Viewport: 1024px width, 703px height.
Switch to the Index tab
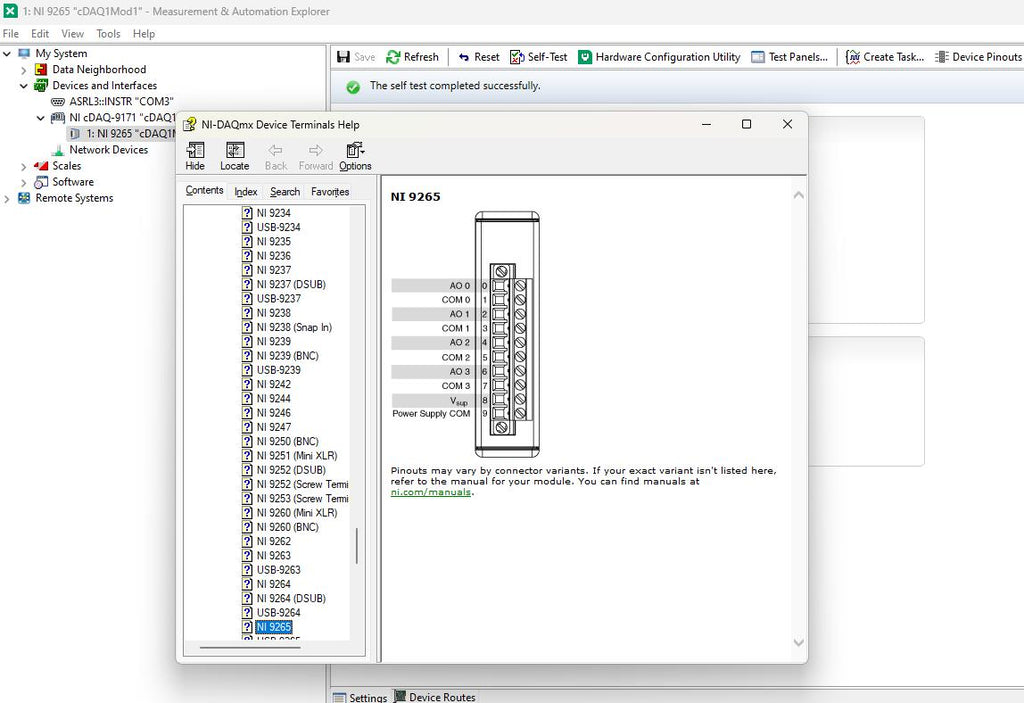[x=246, y=191]
